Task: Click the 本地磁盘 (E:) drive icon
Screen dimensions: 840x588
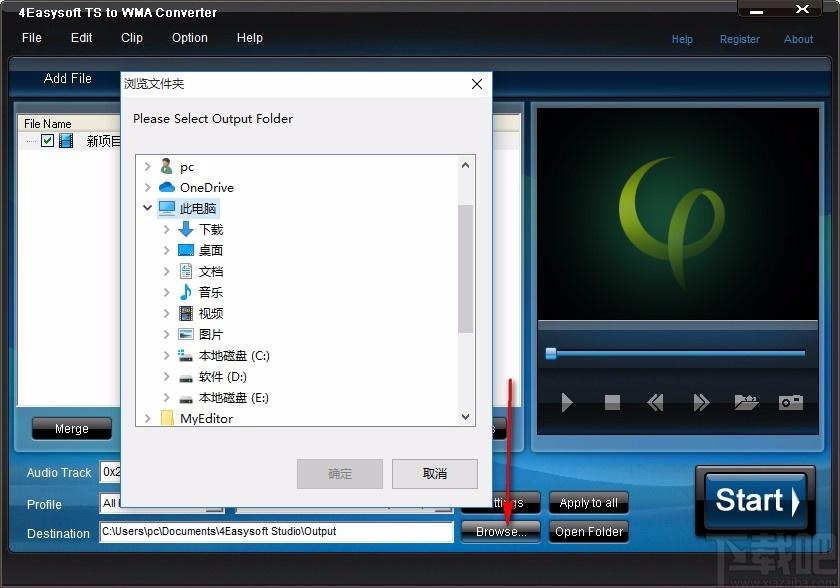Action: pos(186,399)
